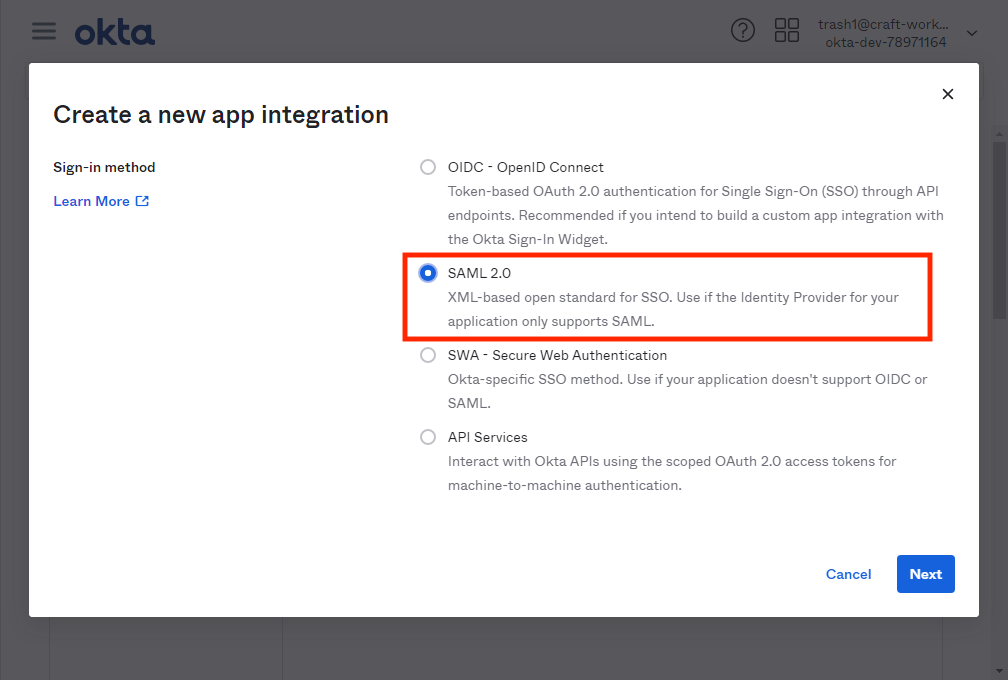Open the Learn More link
Screen dimensions: 1008x680
tap(101, 201)
